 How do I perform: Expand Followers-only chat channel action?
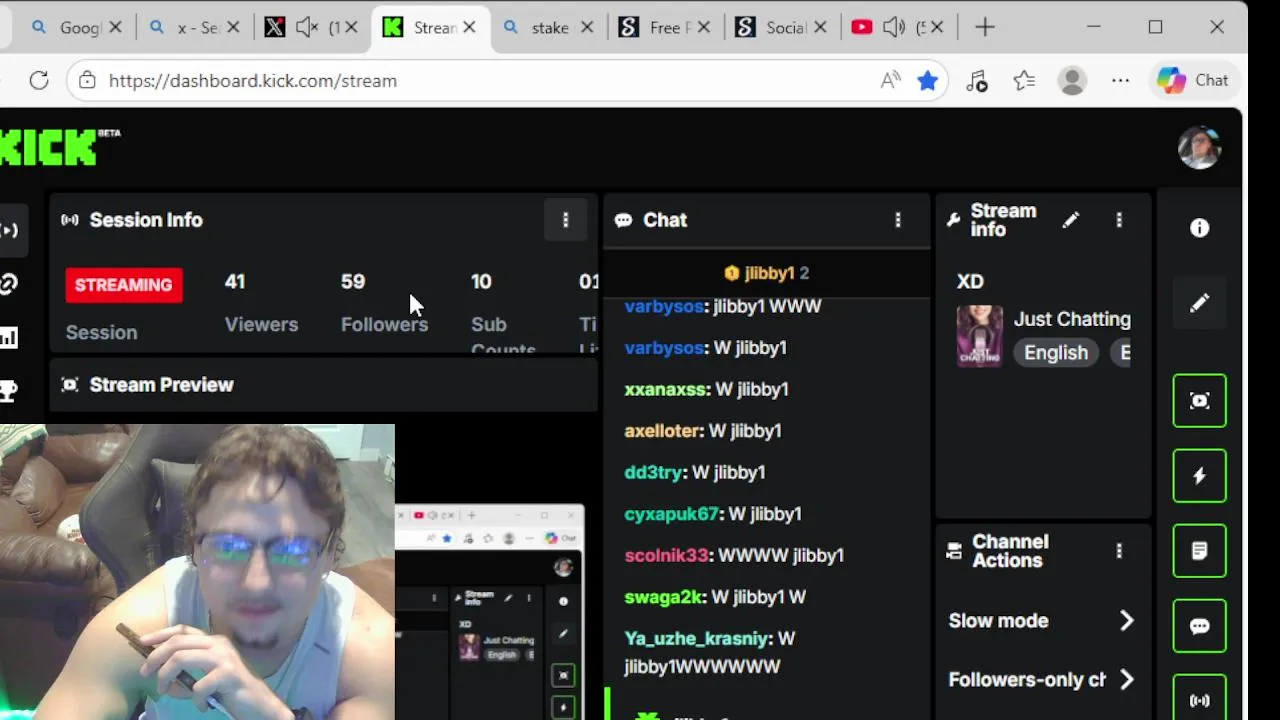1041,680
